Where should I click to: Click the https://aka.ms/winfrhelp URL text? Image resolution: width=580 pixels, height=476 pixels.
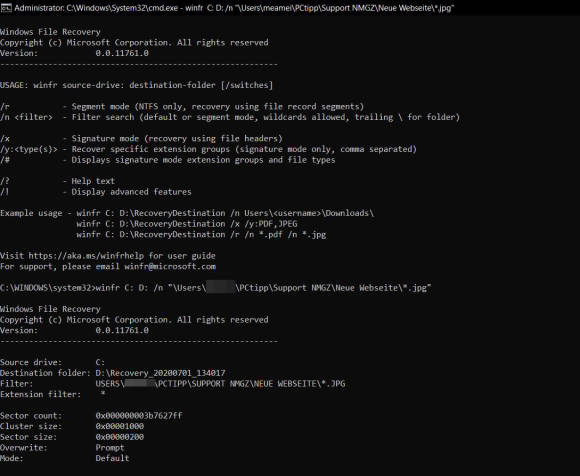(x=86, y=256)
